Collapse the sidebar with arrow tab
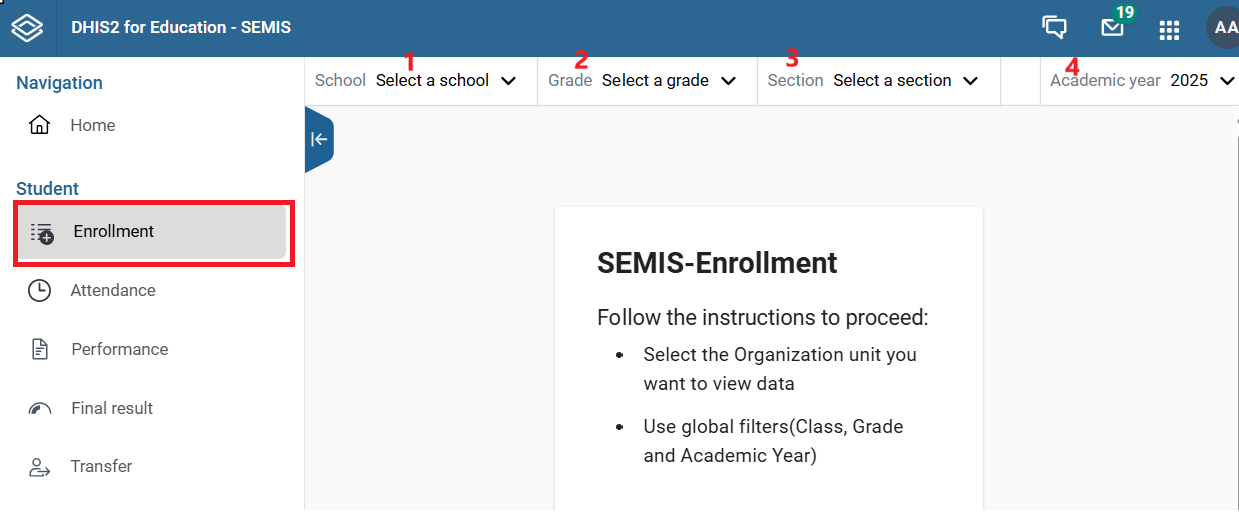 click(x=319, y=139)
